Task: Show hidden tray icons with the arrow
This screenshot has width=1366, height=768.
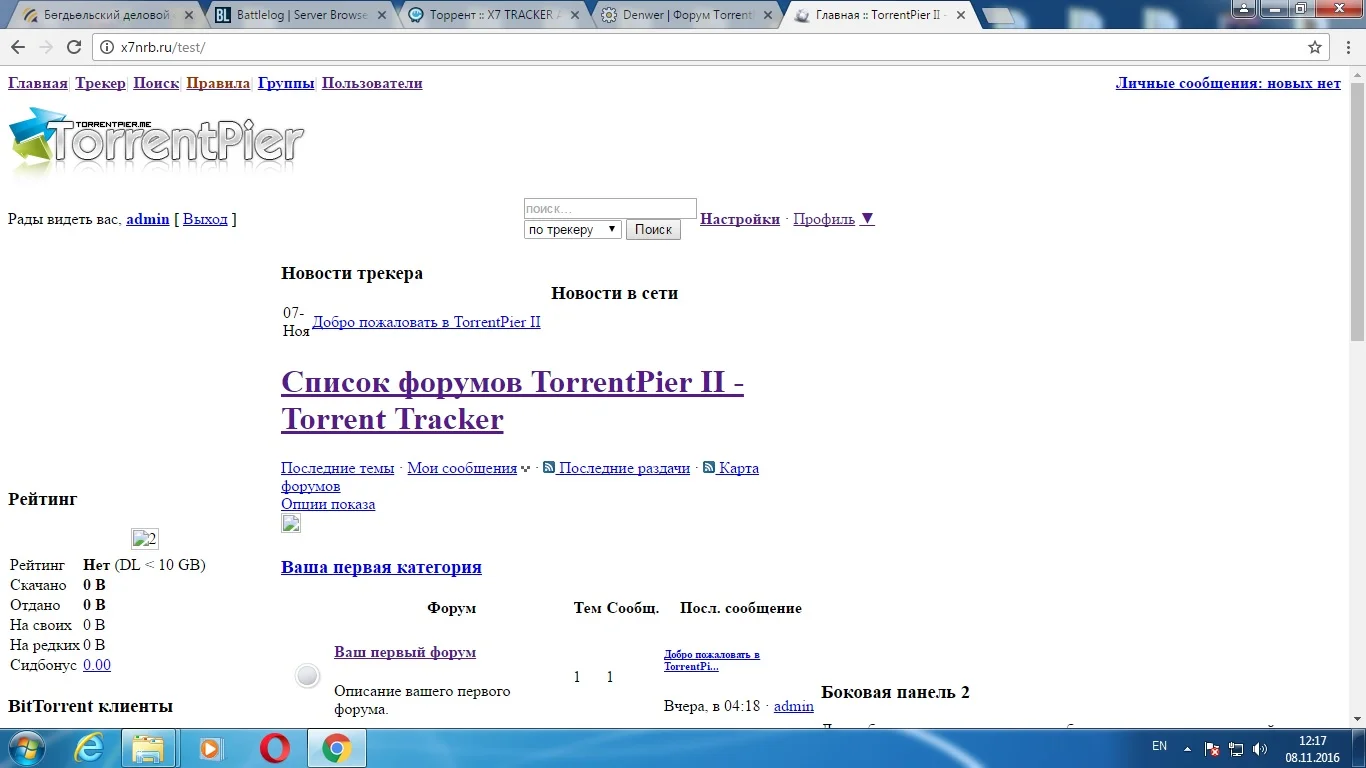Action: tap(1187, 748)
